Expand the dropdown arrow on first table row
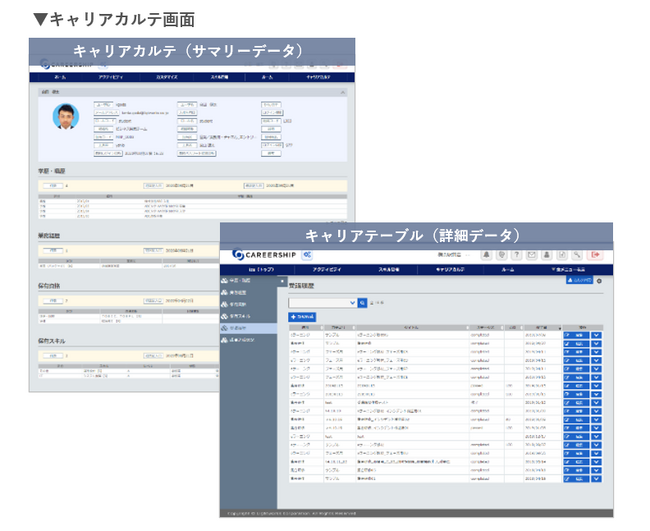 click(x=597, y=335)
